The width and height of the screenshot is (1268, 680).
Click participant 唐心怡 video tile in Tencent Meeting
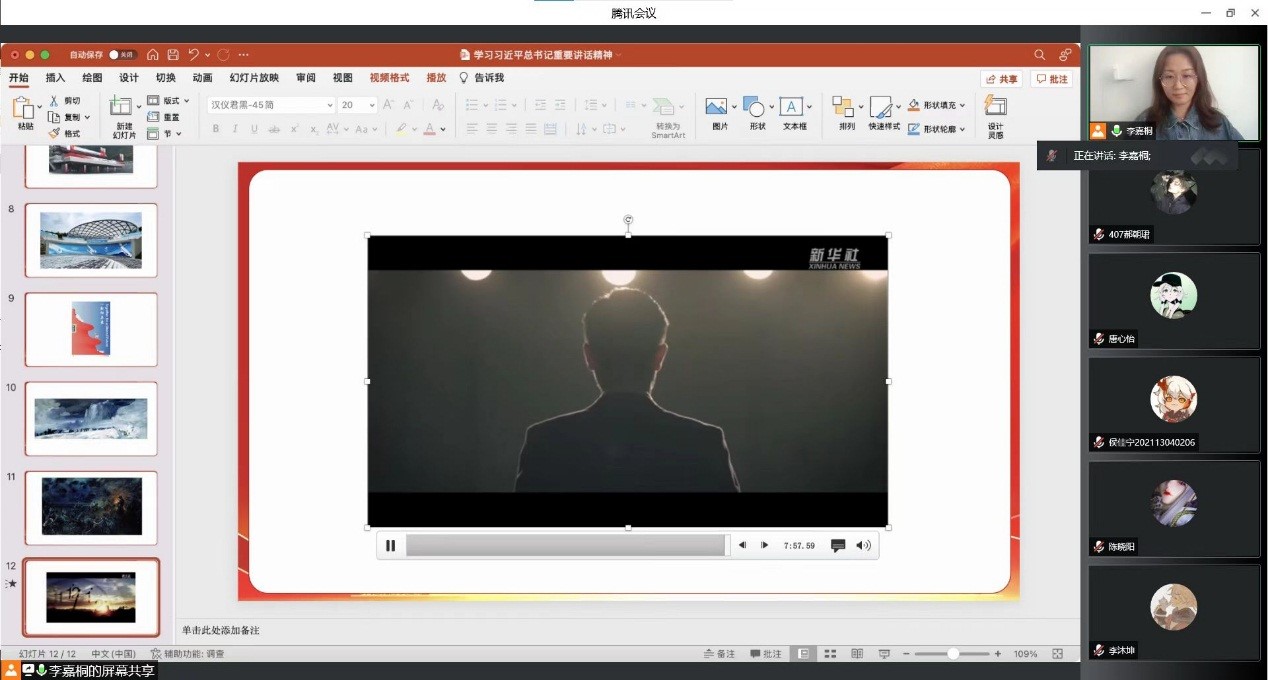1174,300
